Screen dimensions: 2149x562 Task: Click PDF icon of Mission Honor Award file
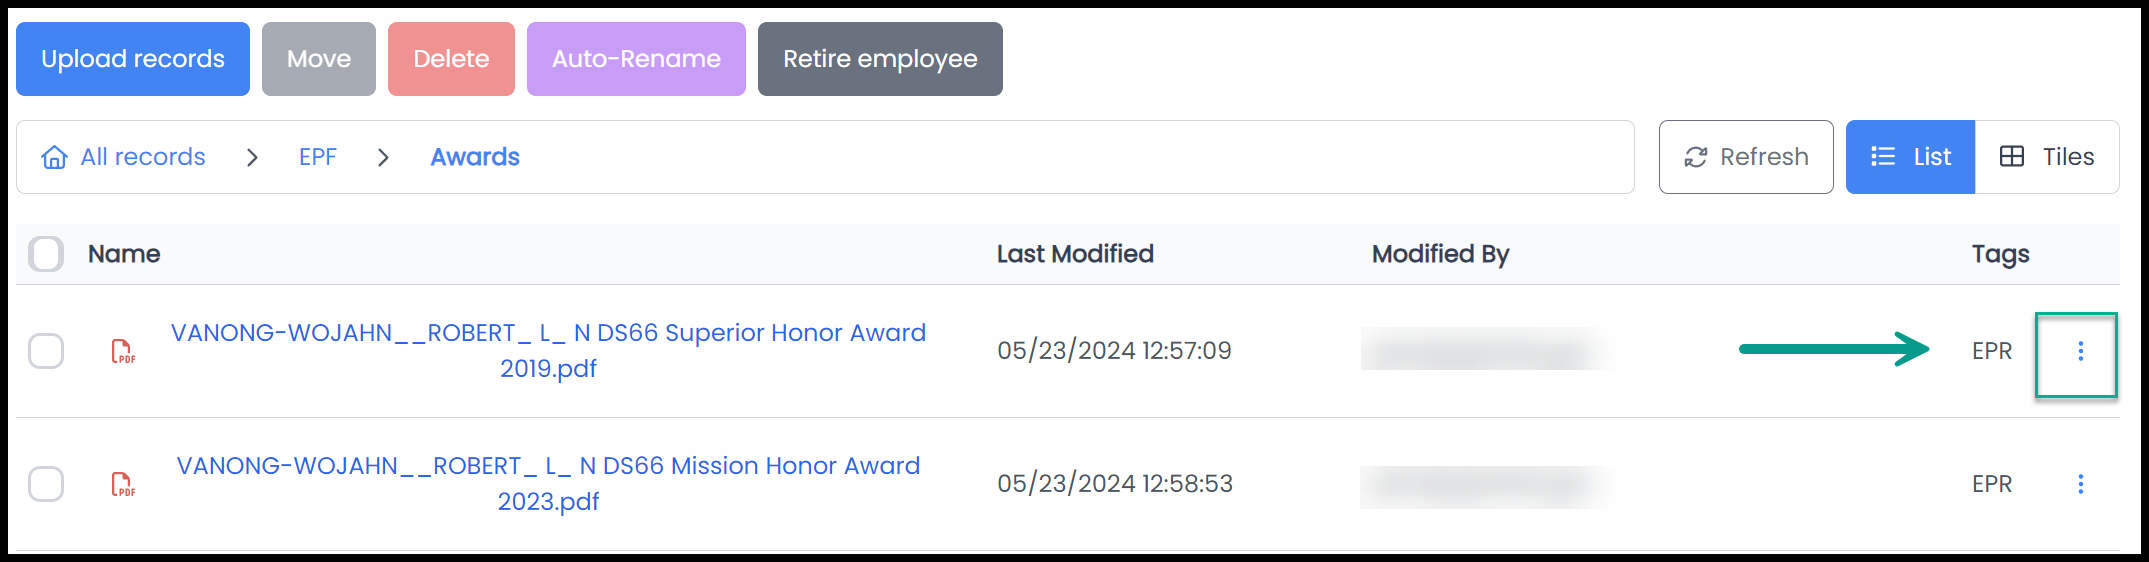pyautogui.click(x=123, y=484)
